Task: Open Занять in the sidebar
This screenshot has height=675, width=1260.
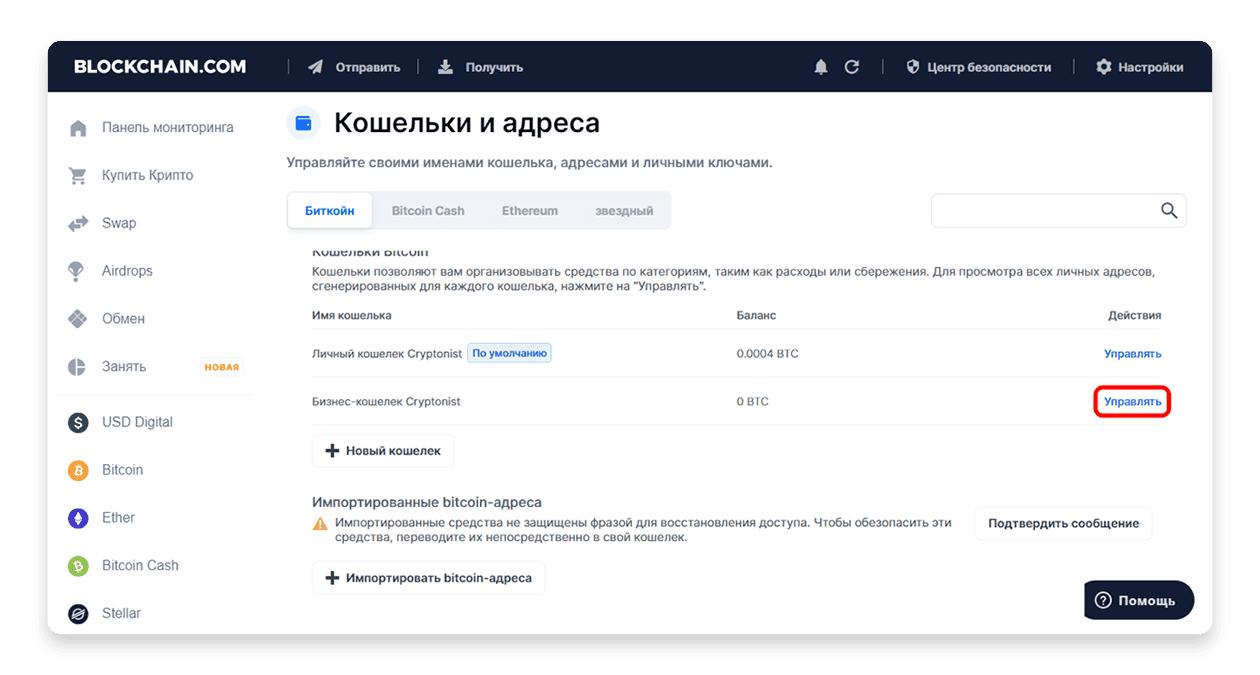Action: click(124, 367)
